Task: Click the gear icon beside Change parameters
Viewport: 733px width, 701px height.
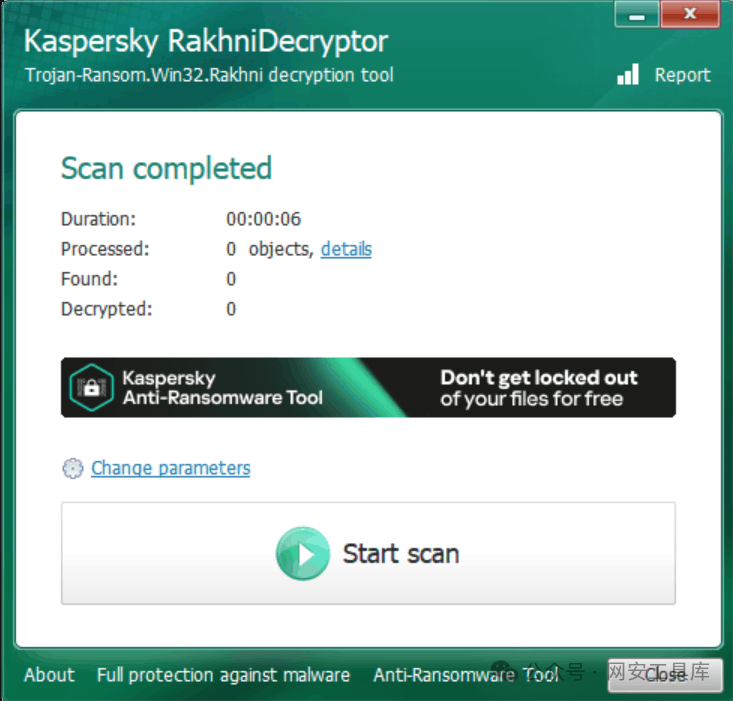Action: (72, 468)
